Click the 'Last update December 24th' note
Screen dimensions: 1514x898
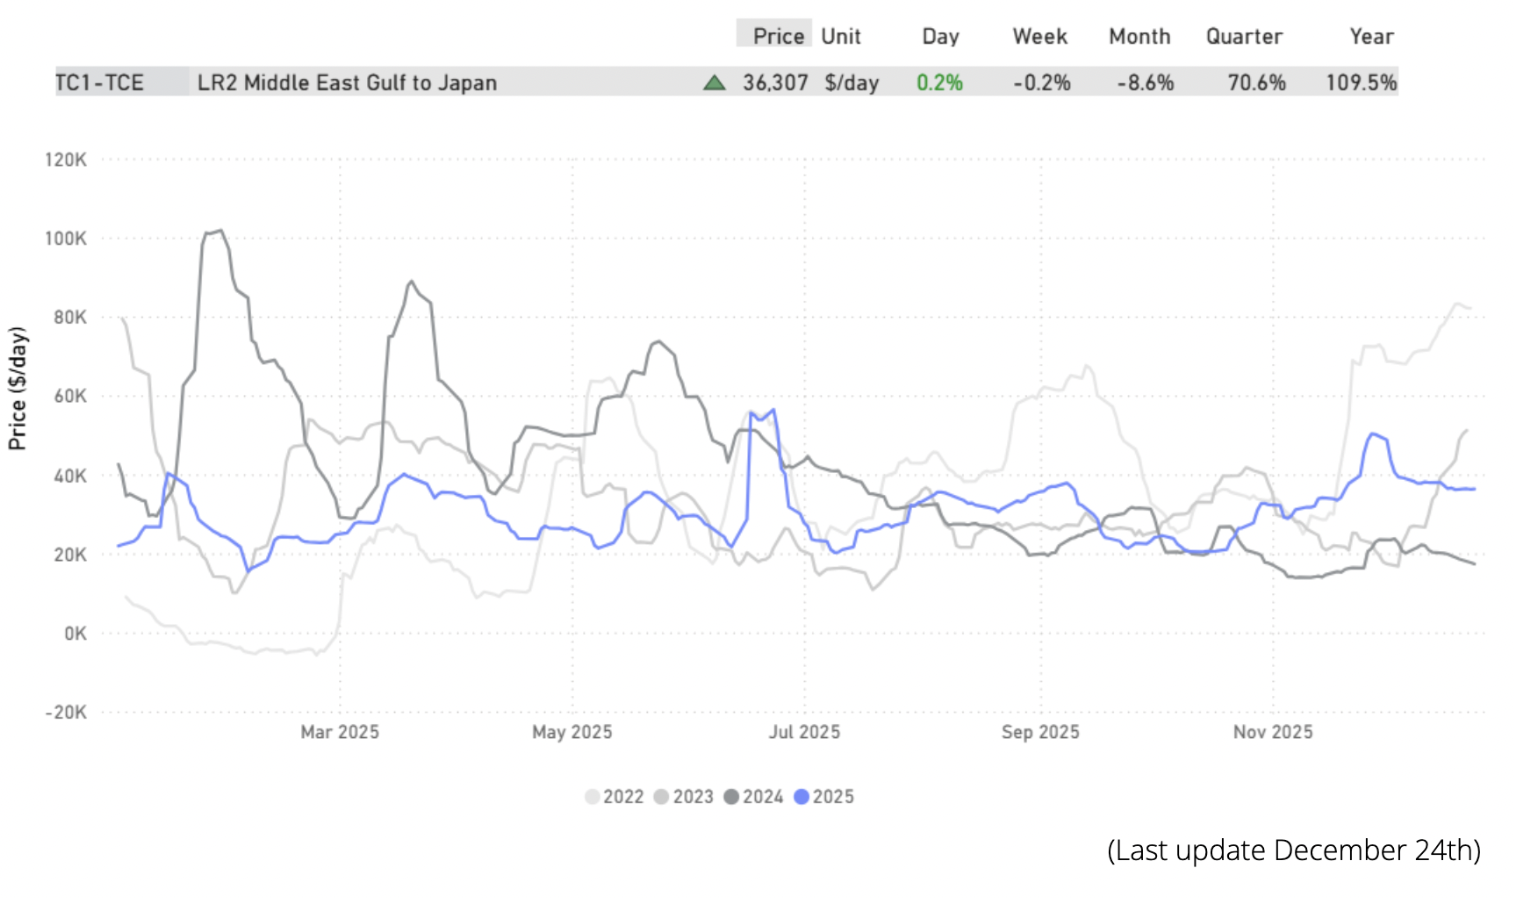tap(1294, 850)
